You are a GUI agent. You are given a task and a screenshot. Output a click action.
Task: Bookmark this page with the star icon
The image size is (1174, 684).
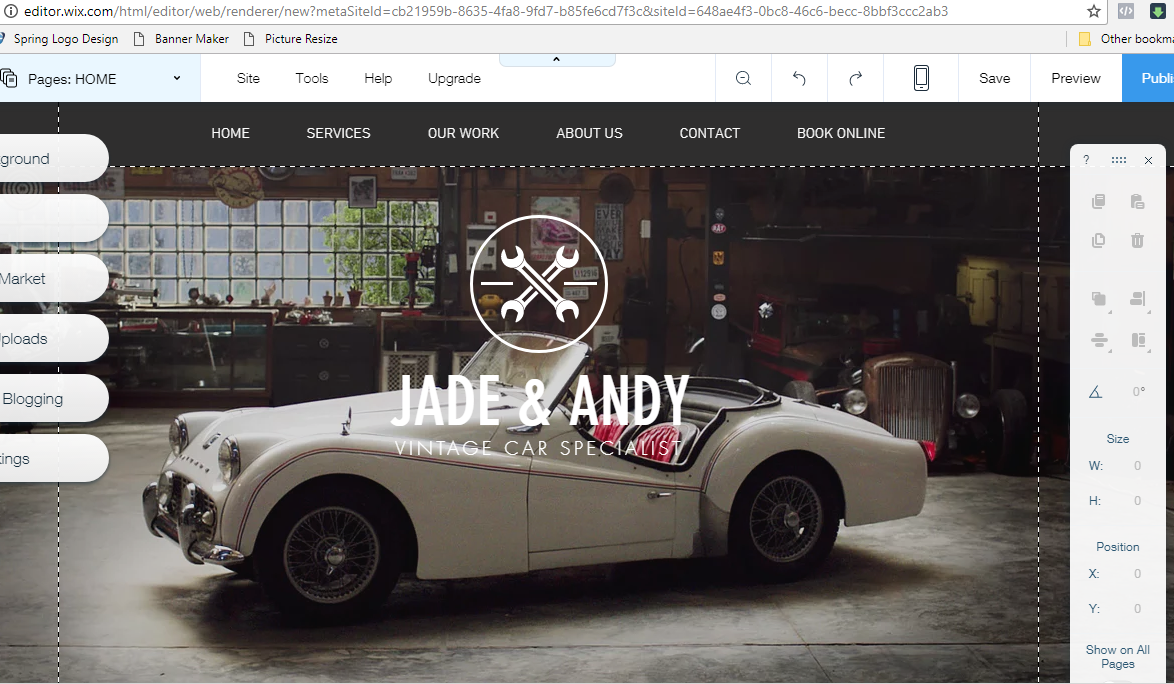[1094, 11]
